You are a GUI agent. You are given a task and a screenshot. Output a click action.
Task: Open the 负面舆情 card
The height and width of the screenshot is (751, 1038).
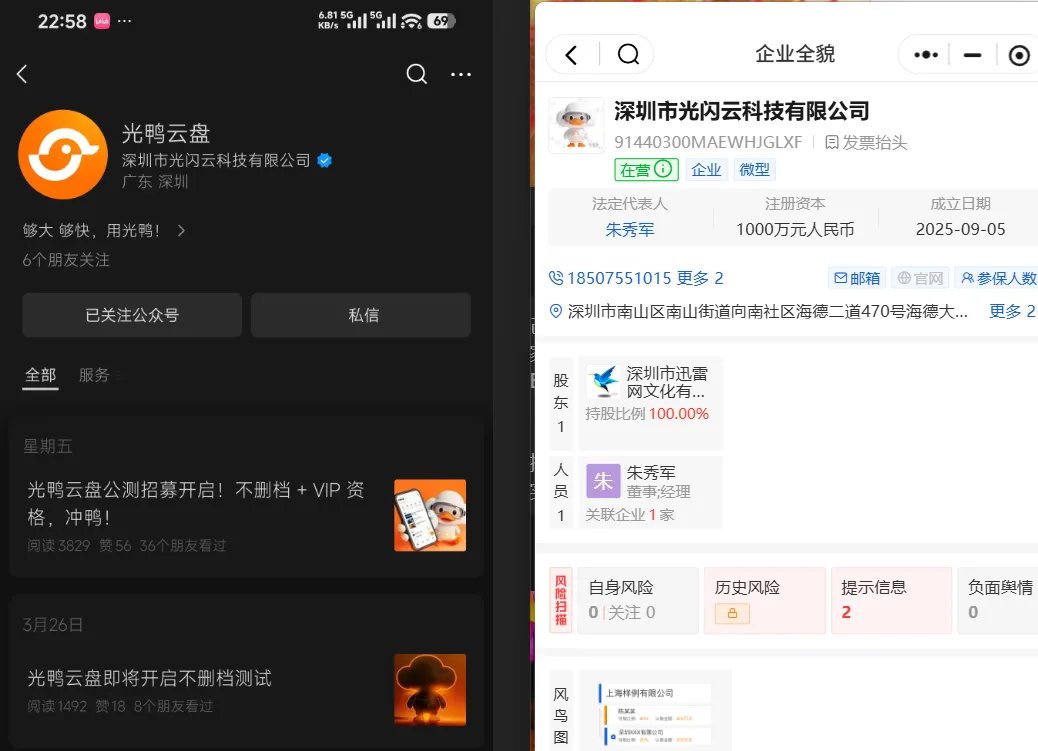click(998, 600)
